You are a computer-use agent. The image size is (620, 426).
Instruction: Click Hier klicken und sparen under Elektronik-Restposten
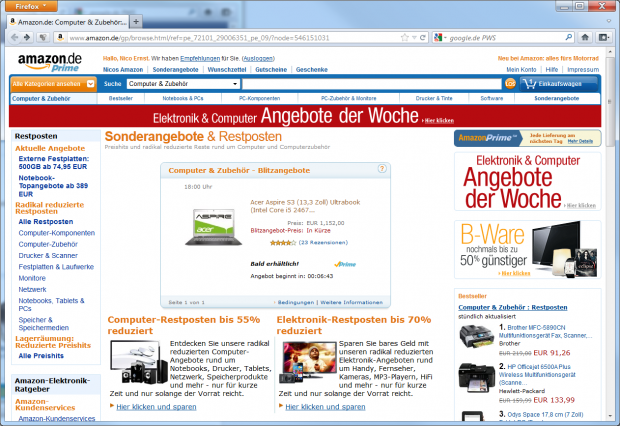(x=325, y=407)
